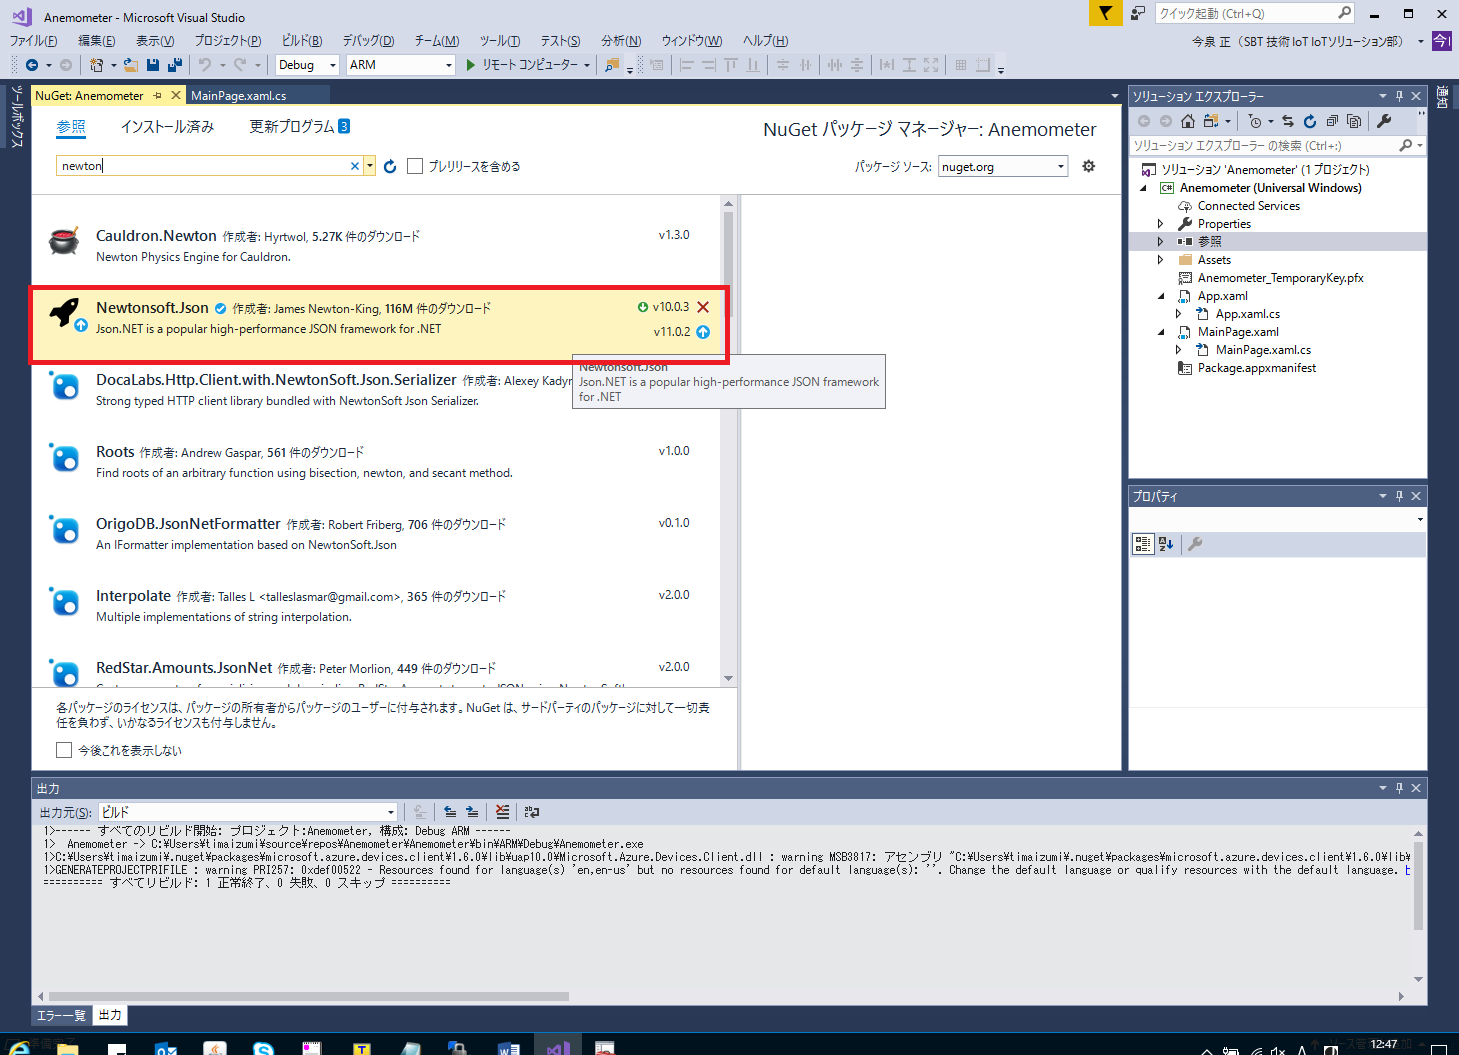Toggle auto-hide pin on Properties panel
This screenshot has height=1055, width=1459.
click(1399, 496)
